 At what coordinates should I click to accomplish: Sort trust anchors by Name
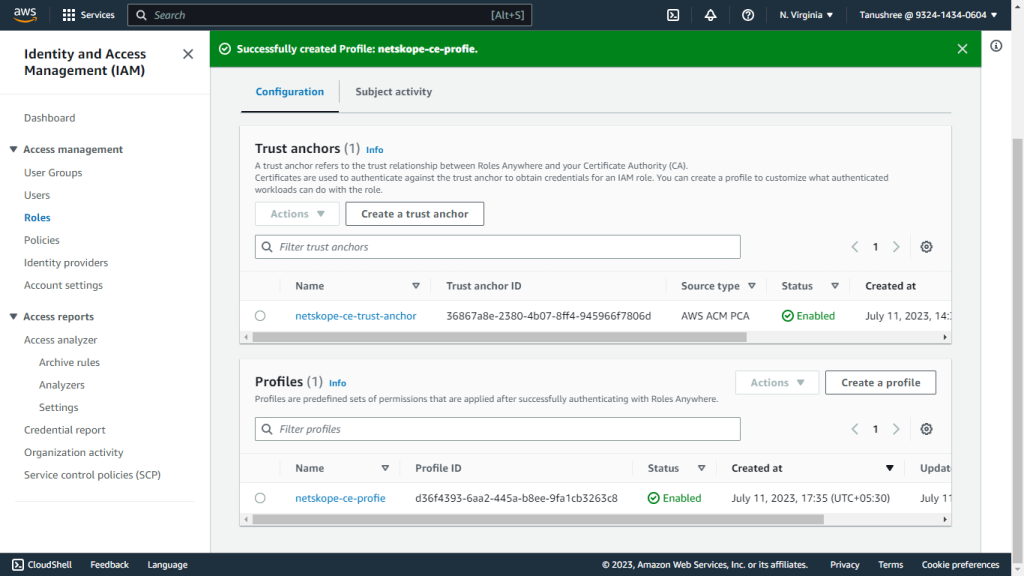click(415, 286)
